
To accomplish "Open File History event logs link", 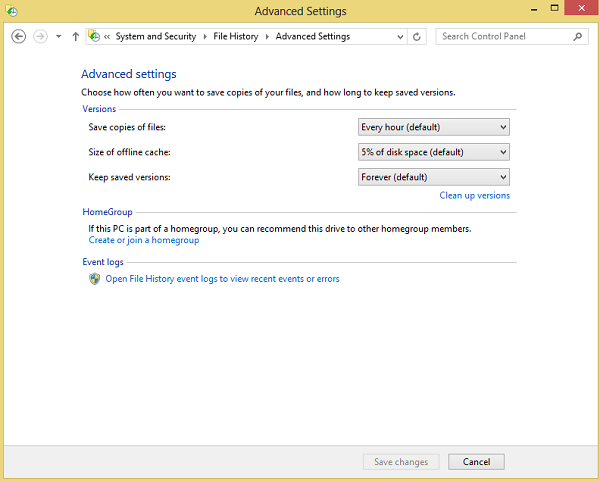I will pyautogui.click(x=222, y=279).
